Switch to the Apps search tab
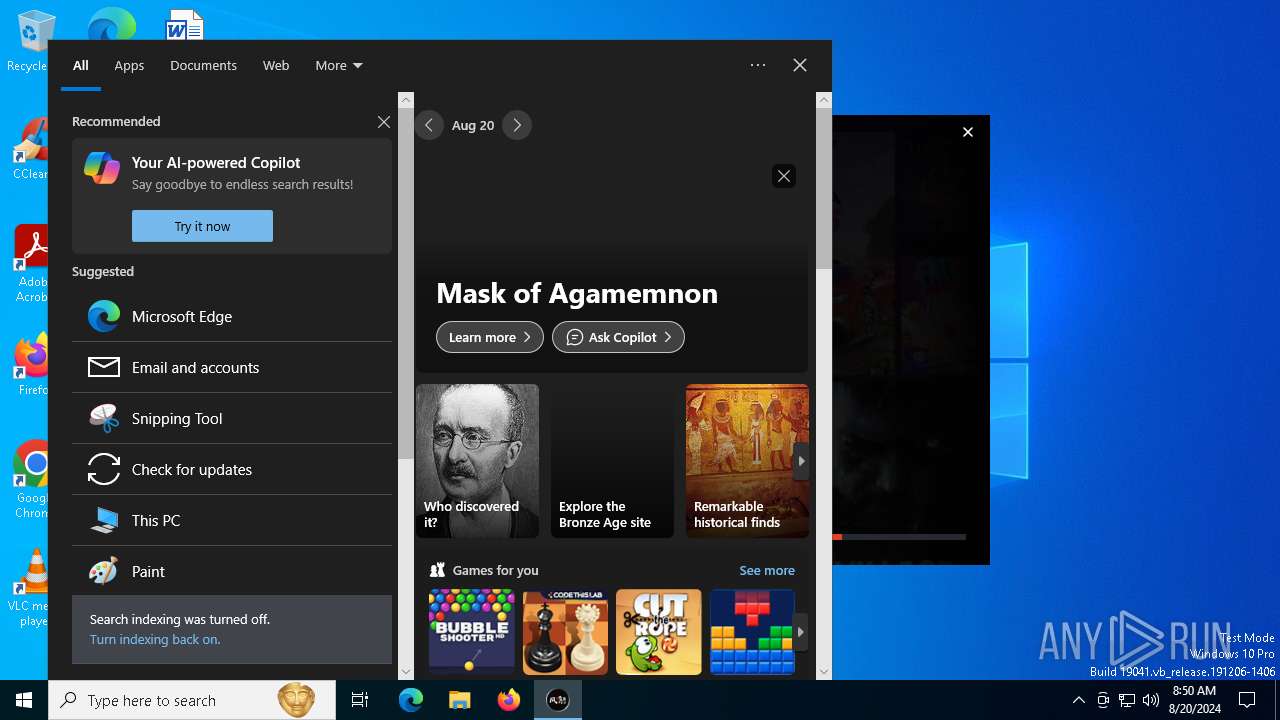This screenshot has width=1280, height=720. pos(129,65)
